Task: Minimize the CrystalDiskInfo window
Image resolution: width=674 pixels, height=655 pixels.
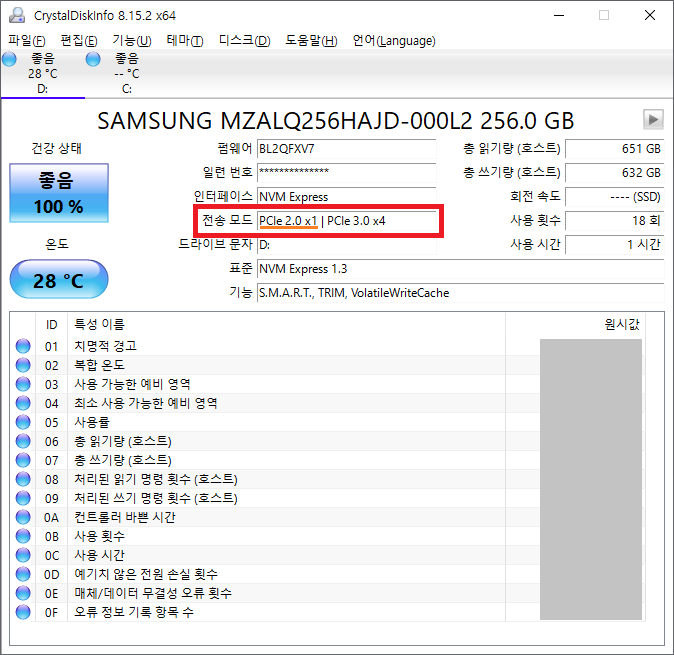Action: (559, 15)
